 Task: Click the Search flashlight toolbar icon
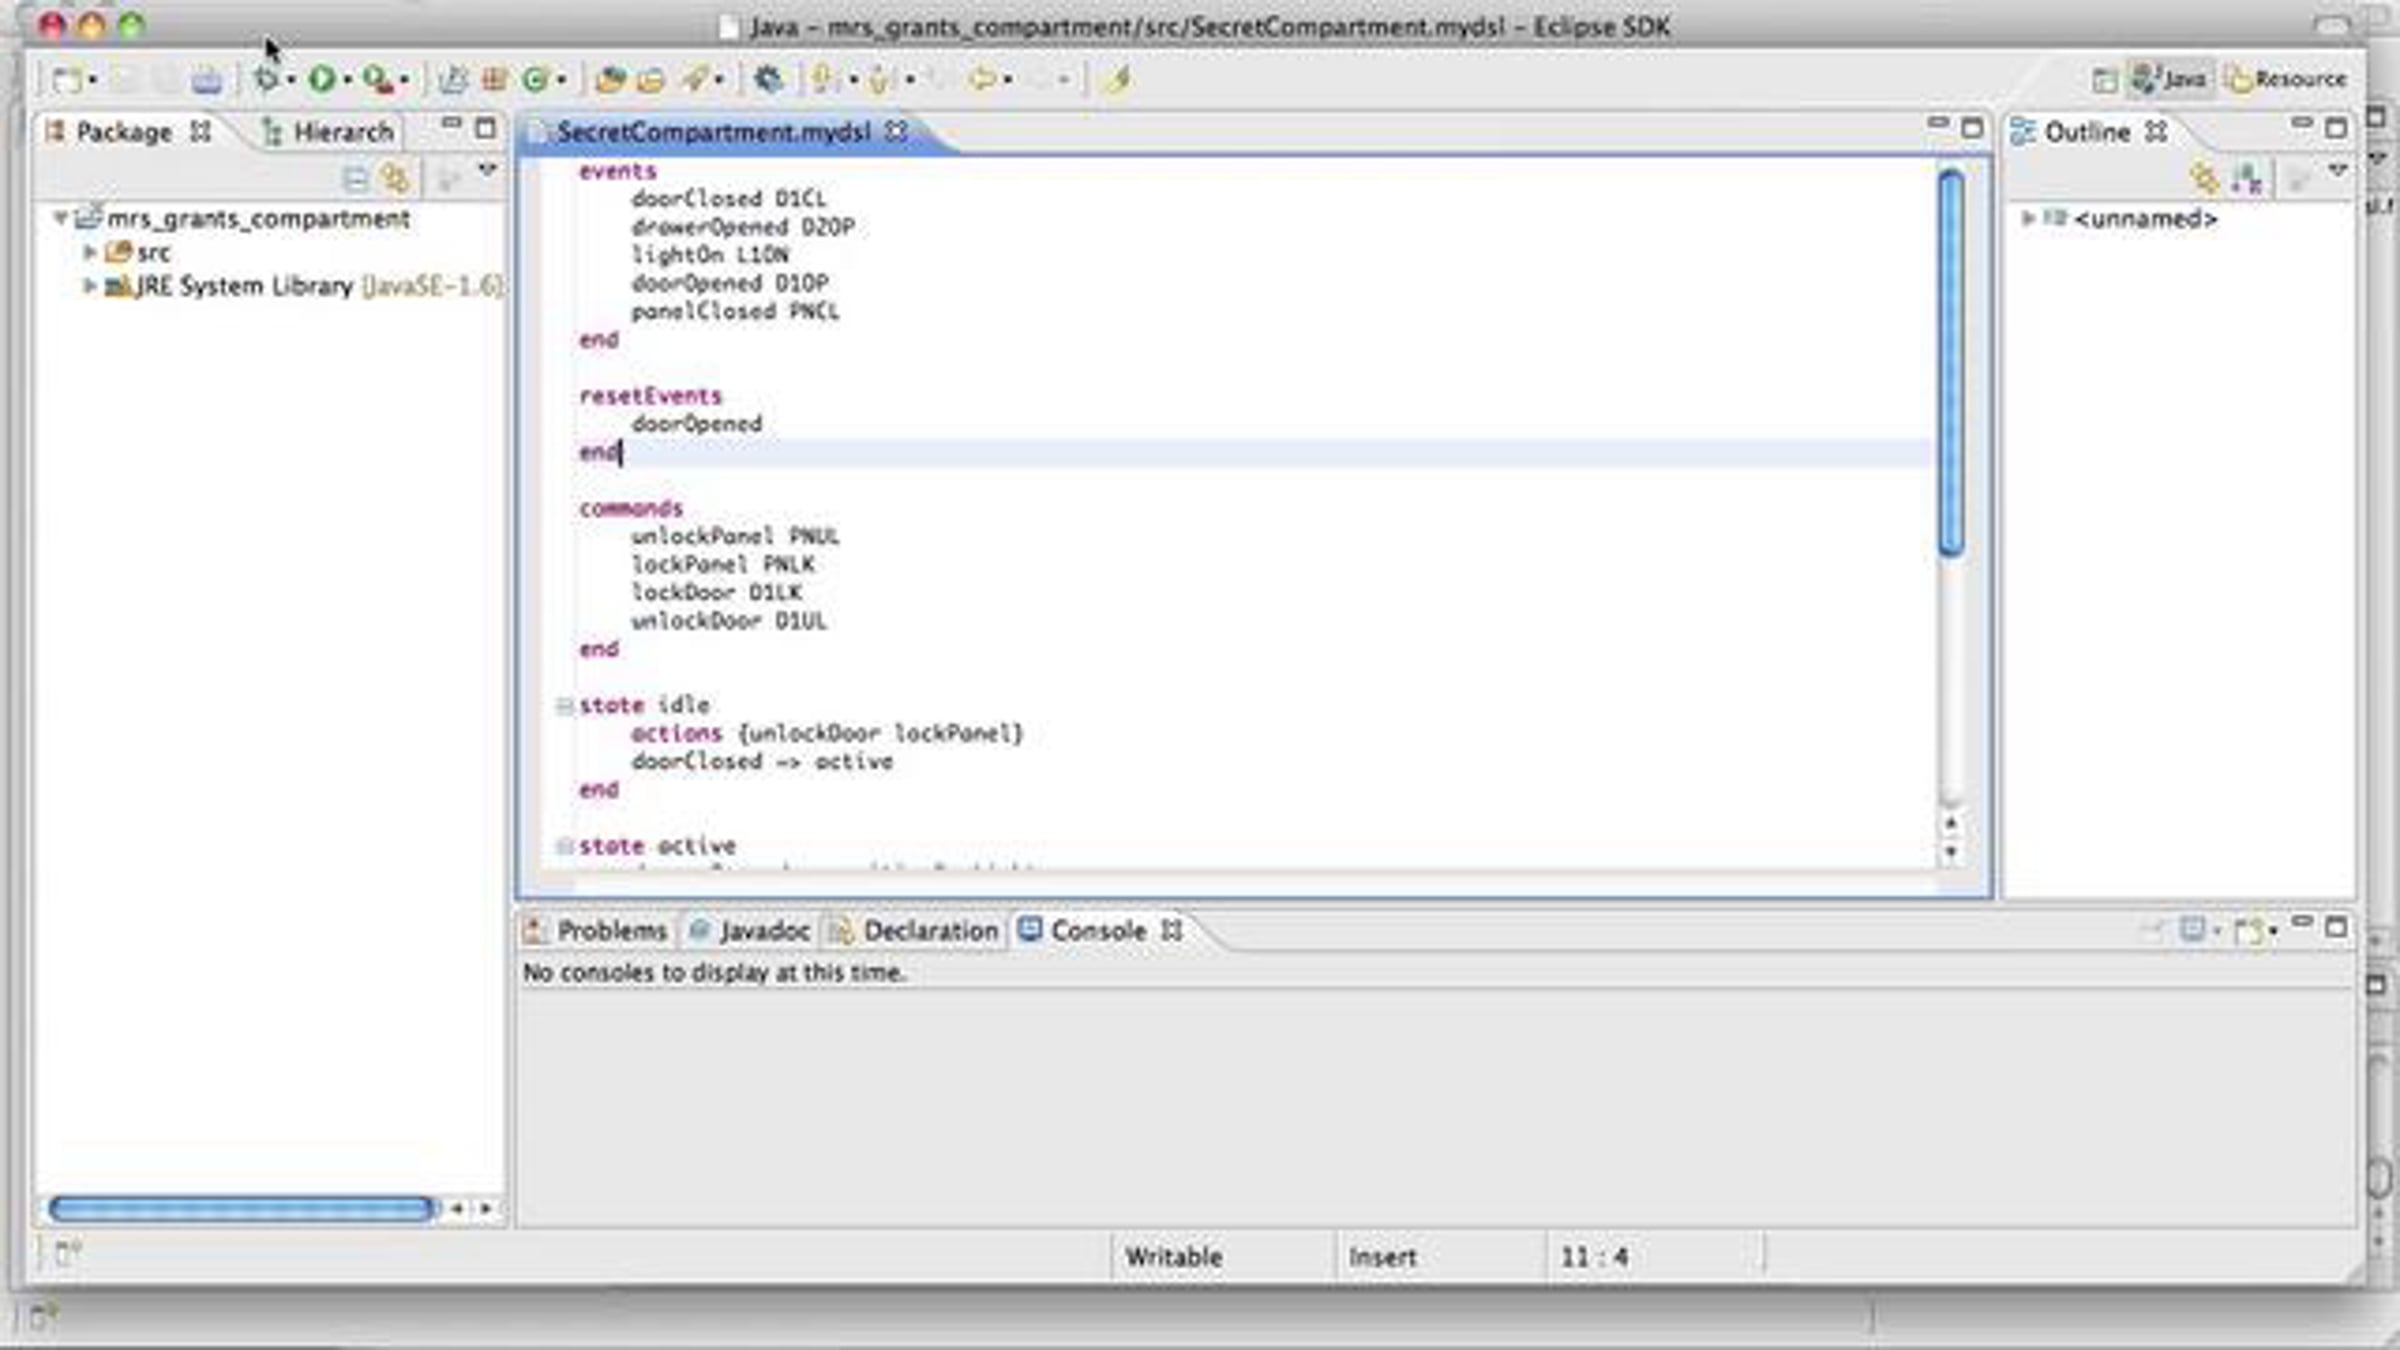click(695, 79)
